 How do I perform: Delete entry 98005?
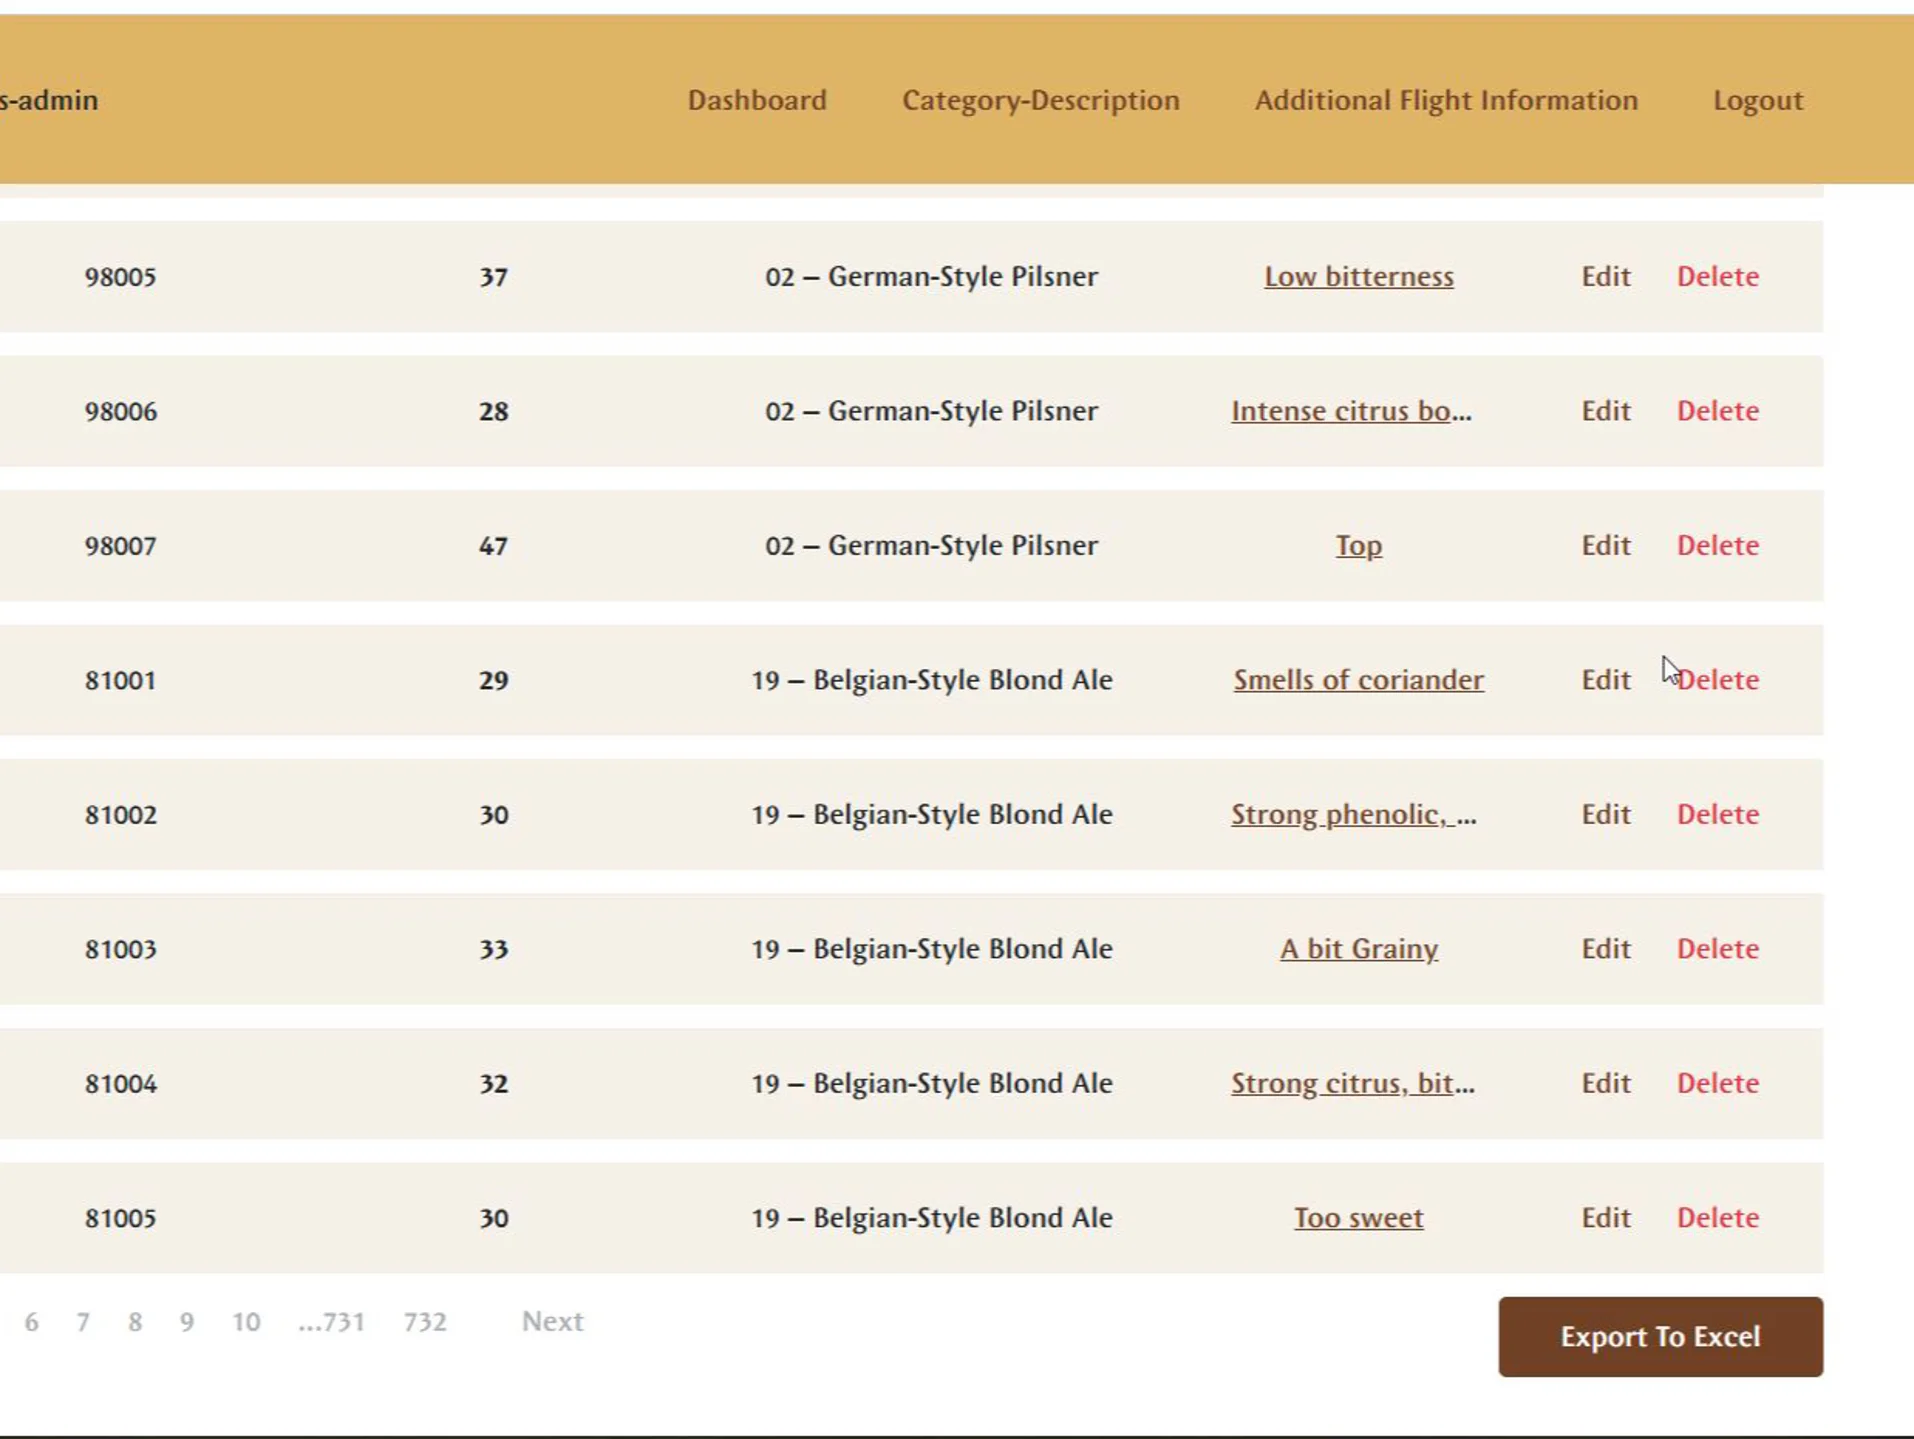[x=1717, y=276]
